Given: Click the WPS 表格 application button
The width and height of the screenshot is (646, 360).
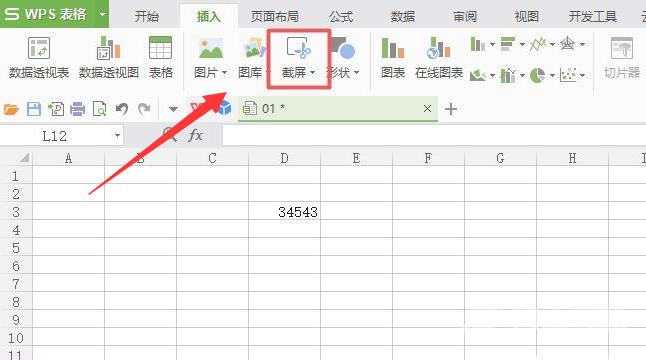Looking at the screenshot, I should pyautogui.click(x=47, y=14).
